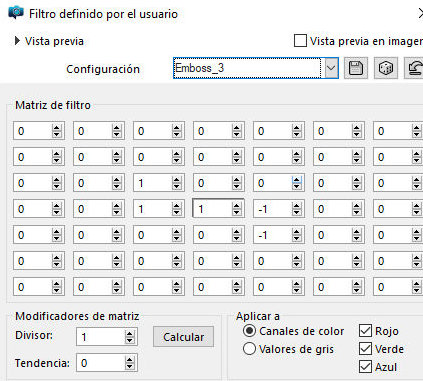Viewport: 423px width, 381px height.
Task: Select the Canales de color radio option
Action: pos(249,331)
